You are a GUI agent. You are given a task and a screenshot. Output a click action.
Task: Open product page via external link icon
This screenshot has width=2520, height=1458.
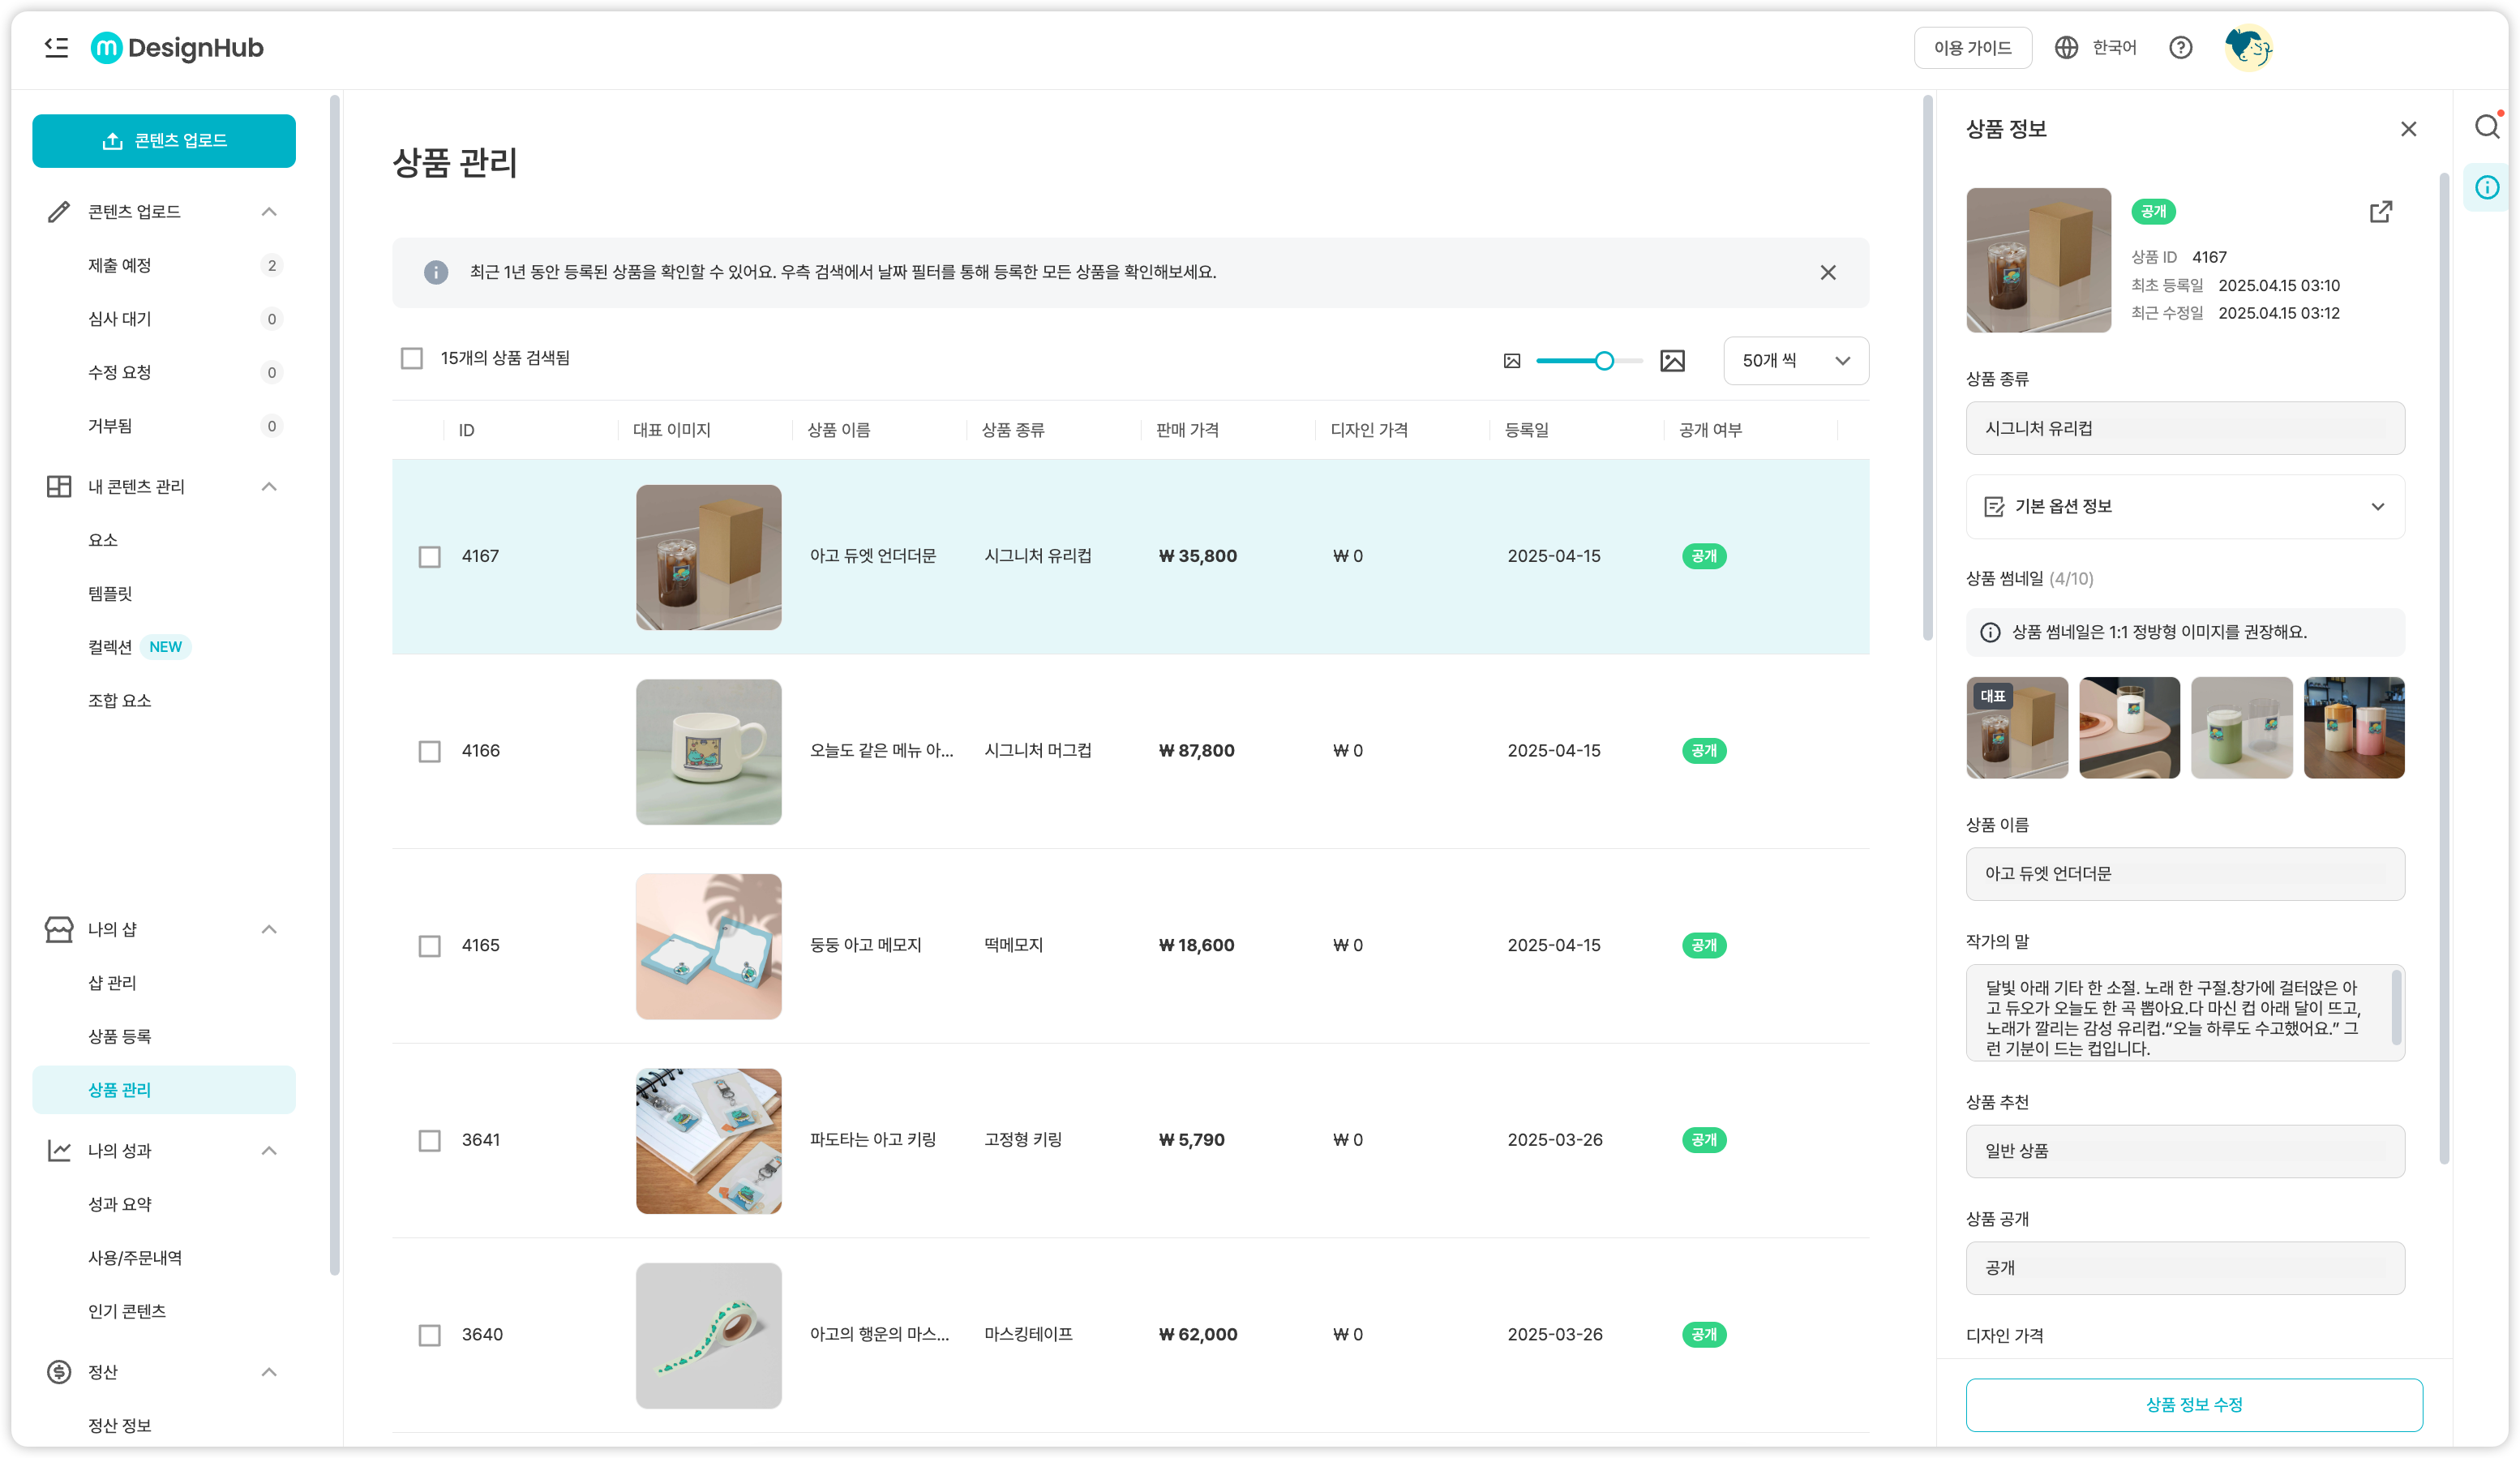coord(2381,212)
